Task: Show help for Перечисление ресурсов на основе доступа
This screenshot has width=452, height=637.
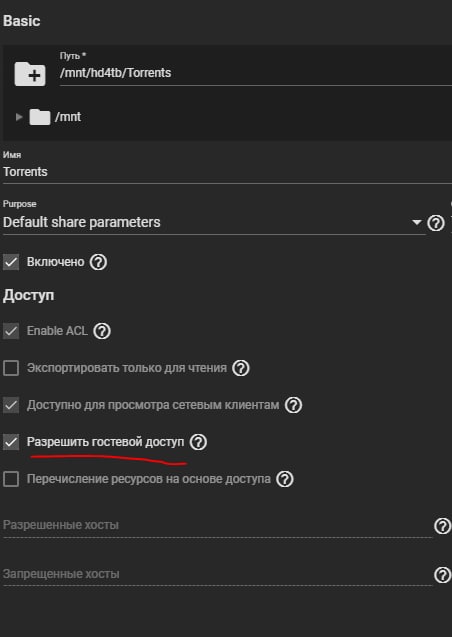Action: tap(285, 479)
